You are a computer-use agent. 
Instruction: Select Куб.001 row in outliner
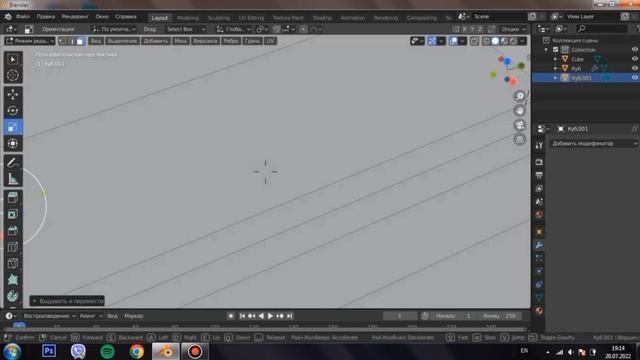586,78
